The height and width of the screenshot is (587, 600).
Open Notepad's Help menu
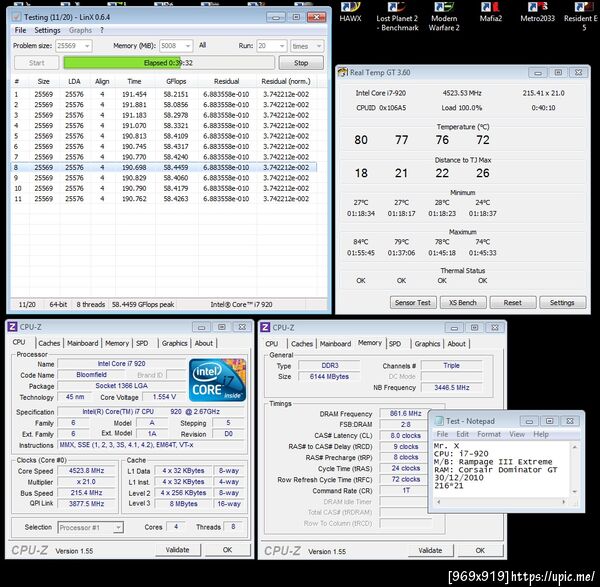541,434
